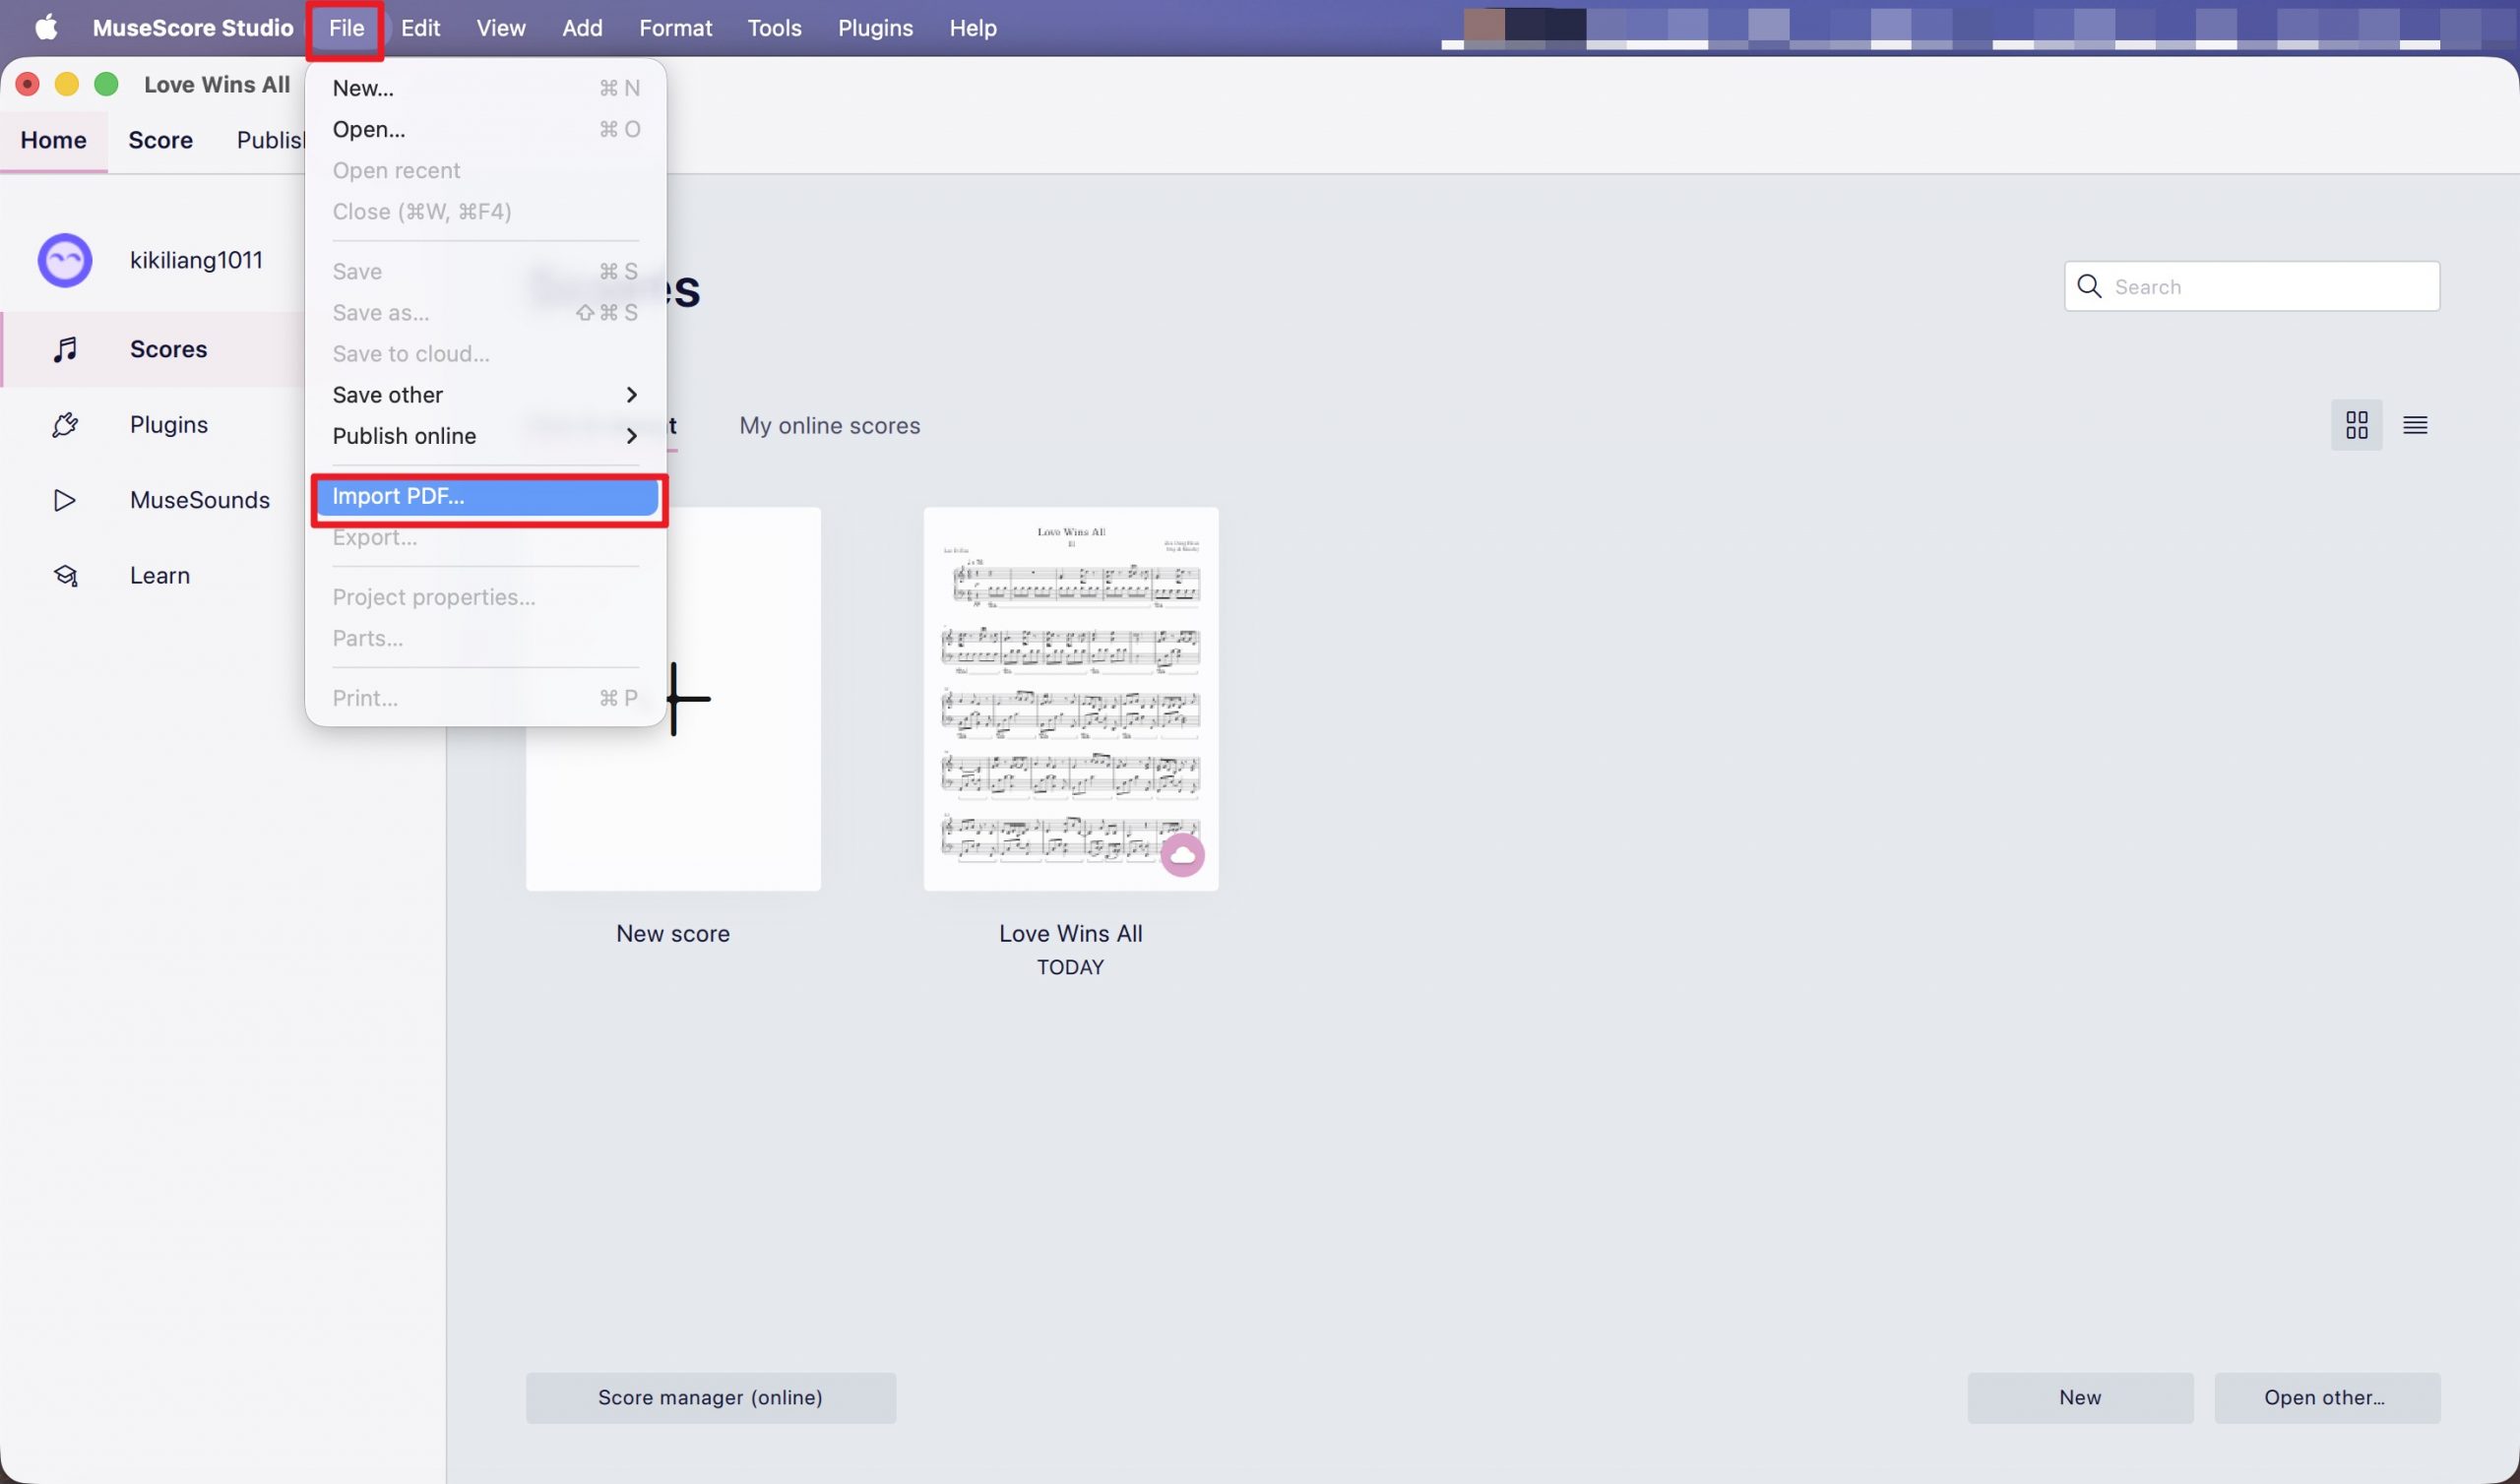This screenshot has width=2520, height=1484.
Task: Switch to list view of scores
Action: click(x=2415, y=426)
